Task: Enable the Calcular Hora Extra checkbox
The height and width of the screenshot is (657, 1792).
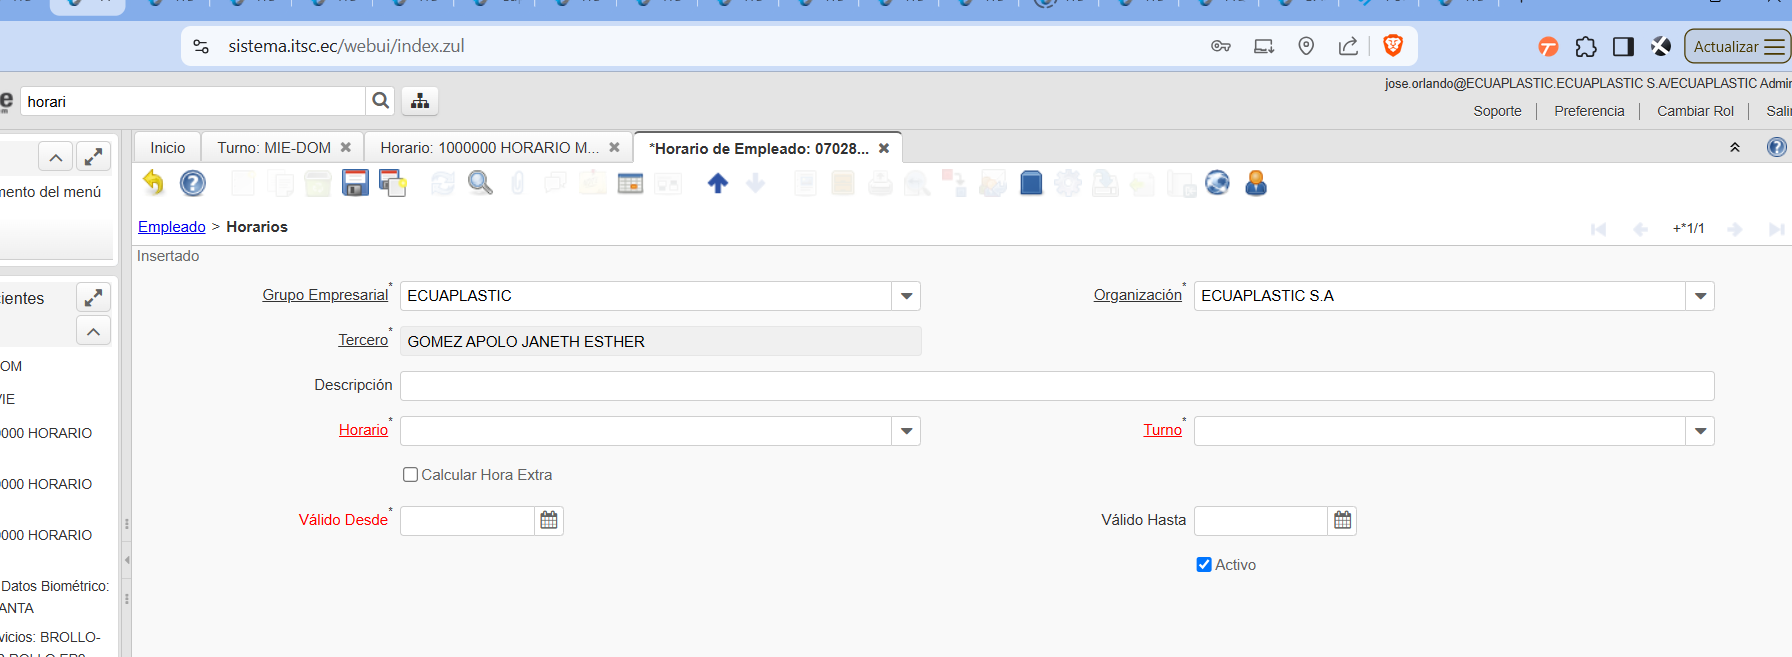Action: (x=410, y=475)
